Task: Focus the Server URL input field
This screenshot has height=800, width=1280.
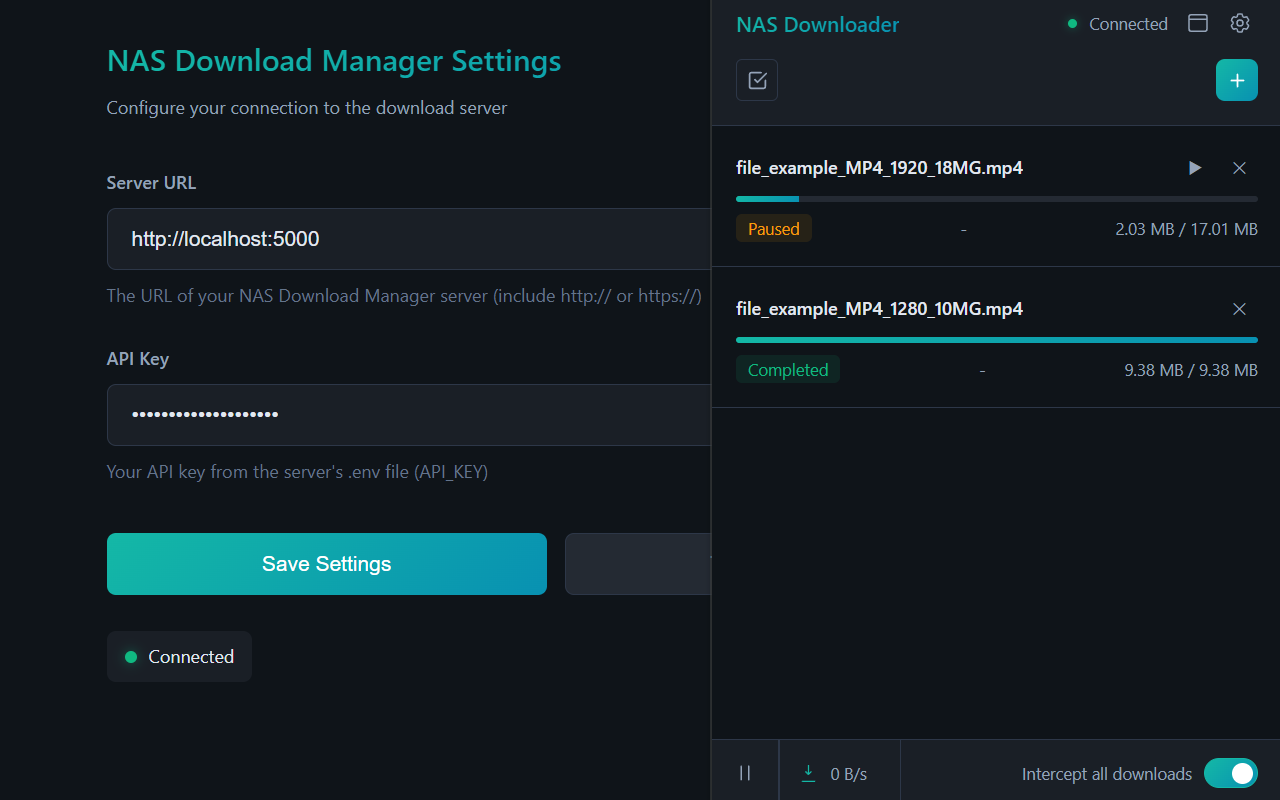Action: click(409, 239)
